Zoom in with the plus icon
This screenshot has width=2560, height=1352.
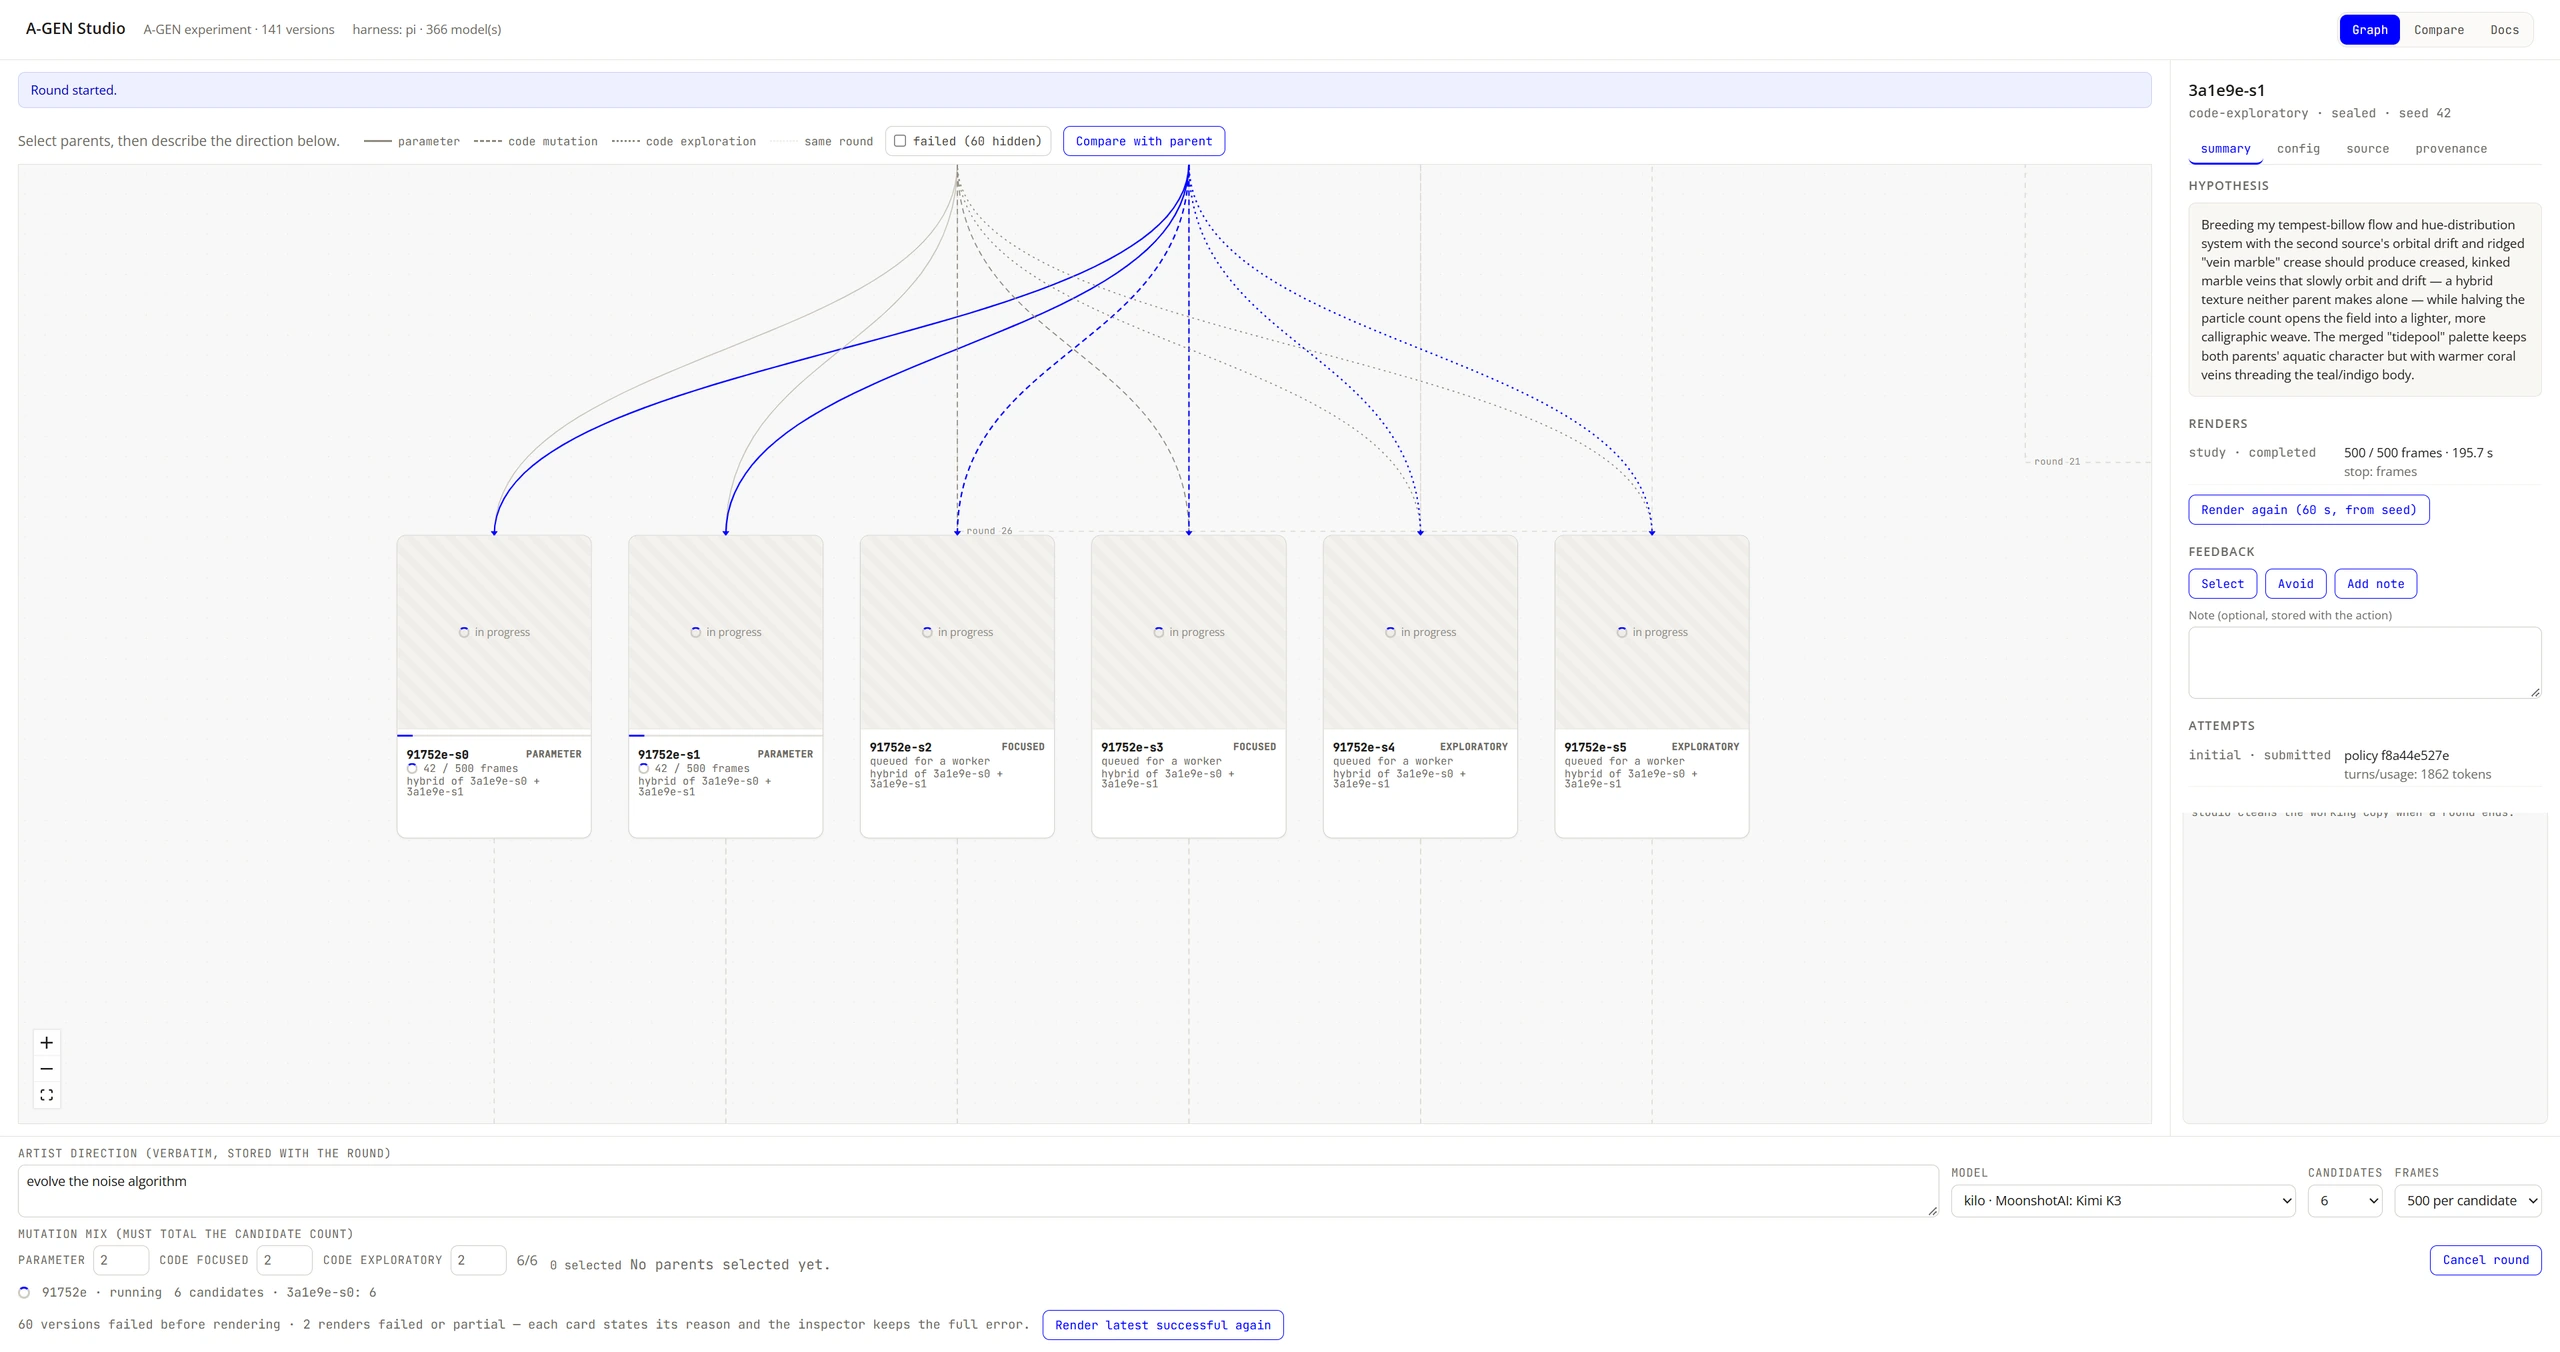click(46, 1042)
